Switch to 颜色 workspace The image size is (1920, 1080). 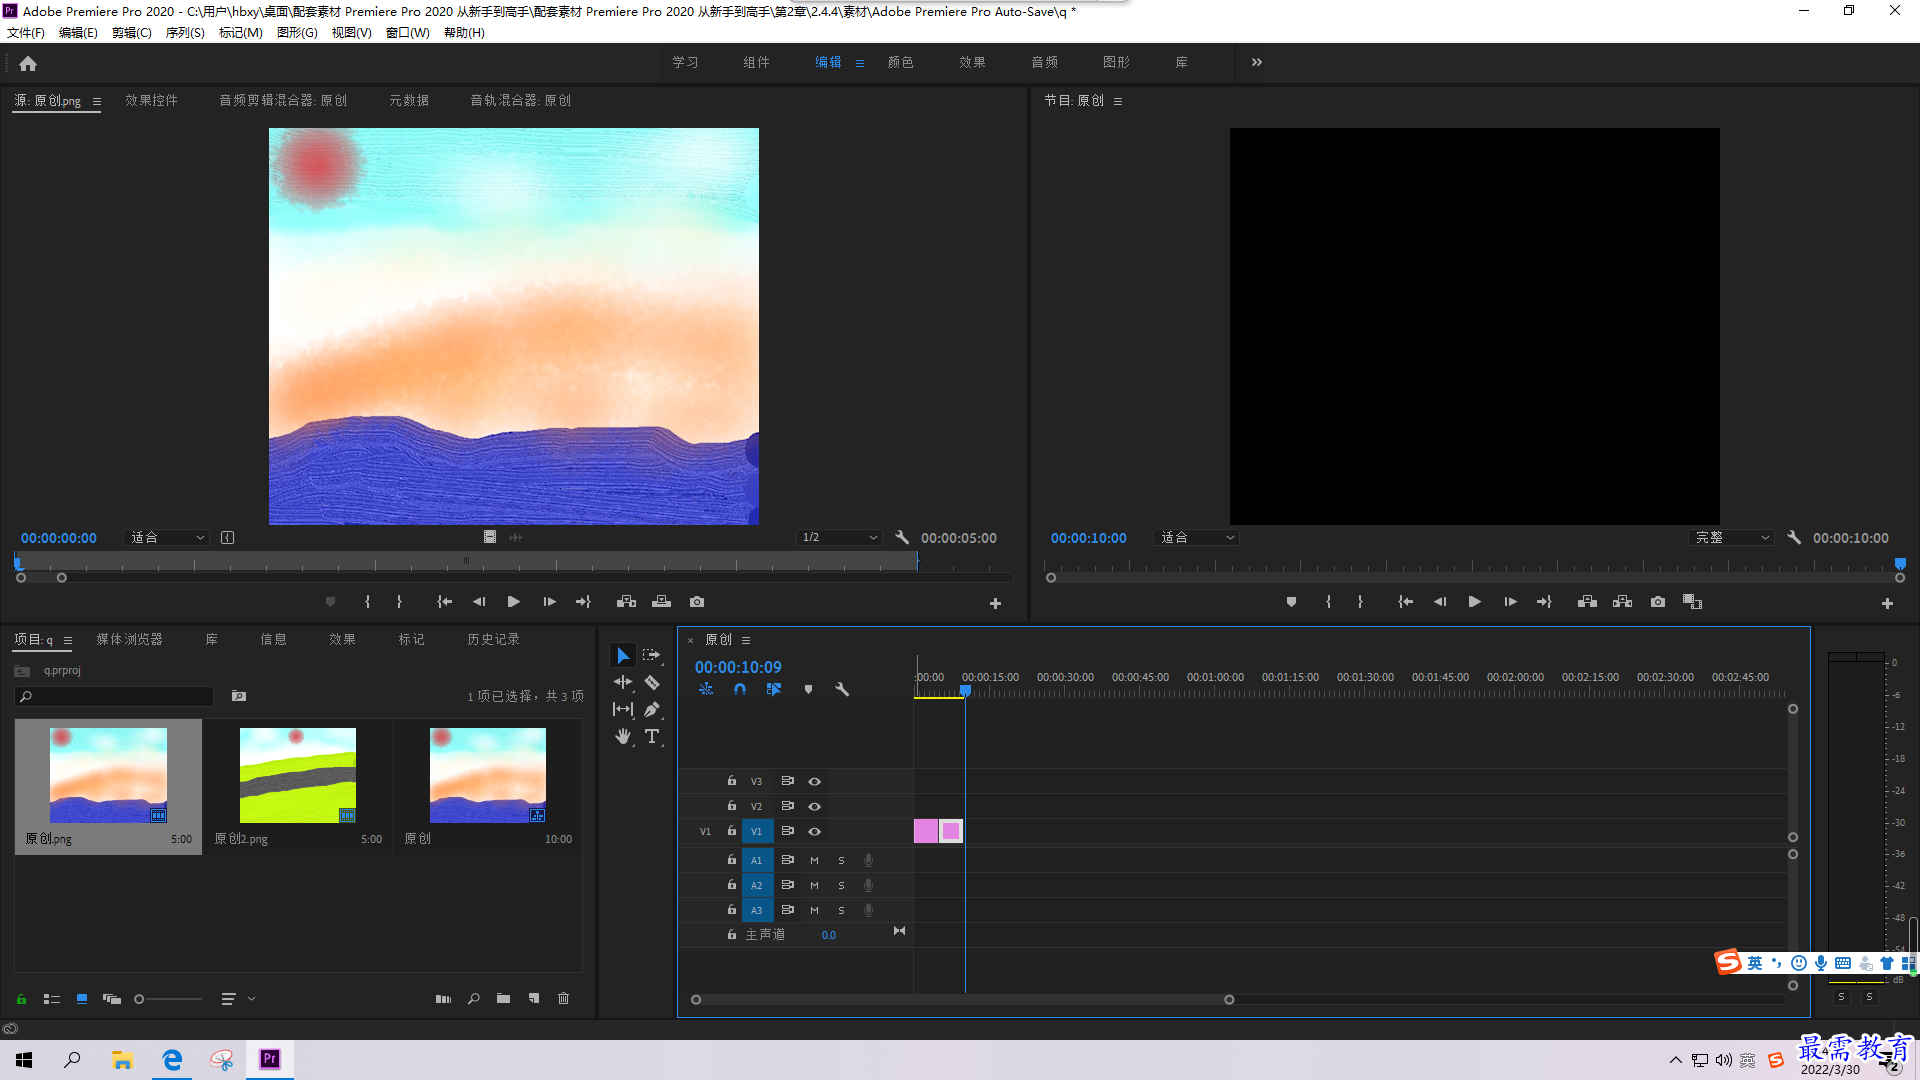pyautogui.click(x=900, y=62)
